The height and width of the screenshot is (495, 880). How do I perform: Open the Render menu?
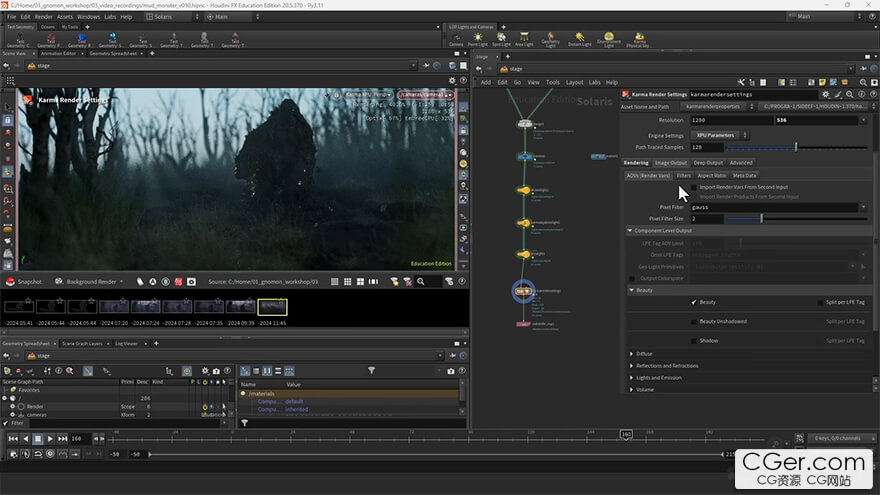(43, 17)
